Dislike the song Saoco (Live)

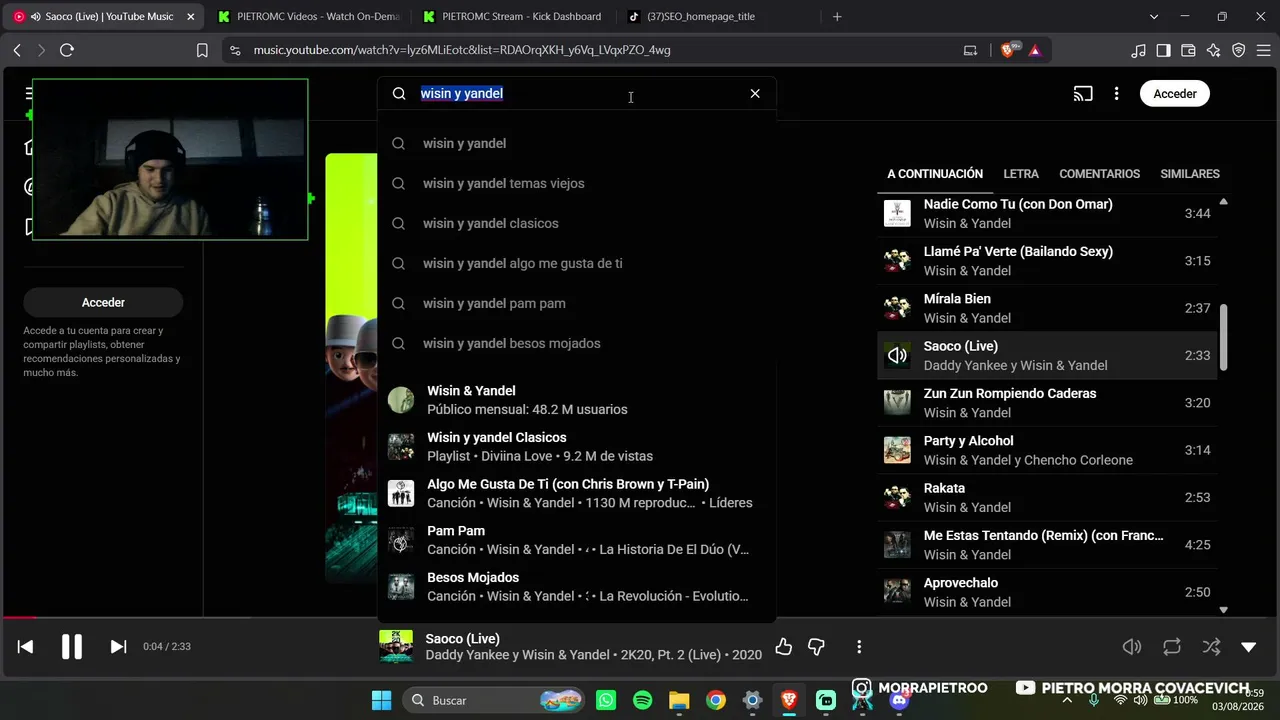[x=816, y=647]
